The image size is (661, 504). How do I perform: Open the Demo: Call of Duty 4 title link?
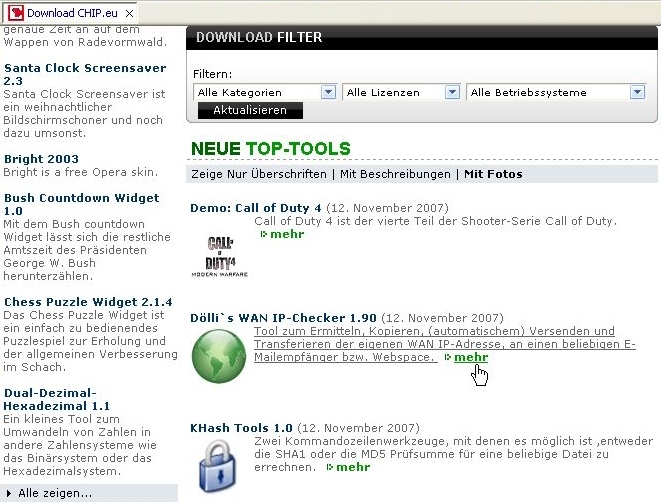[255, 208]
